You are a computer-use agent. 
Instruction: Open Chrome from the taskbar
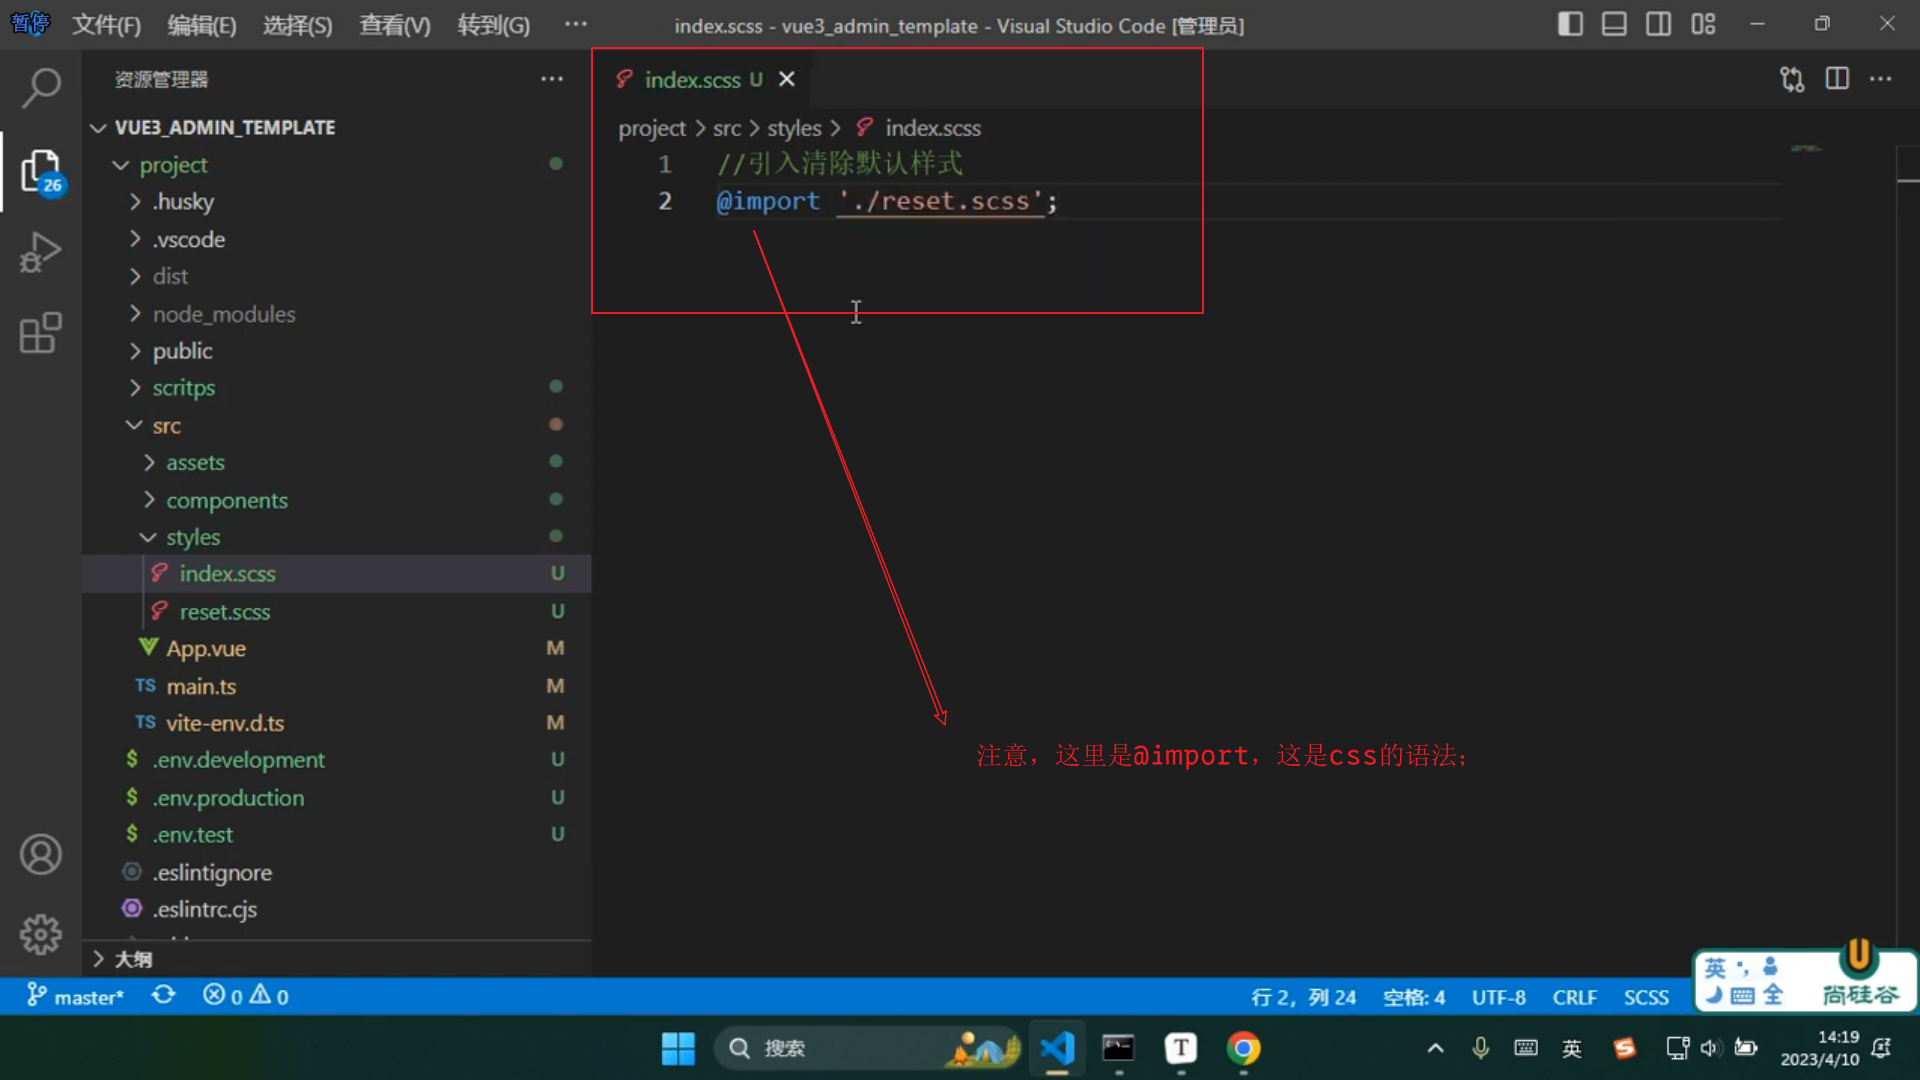[1243, 1048]
